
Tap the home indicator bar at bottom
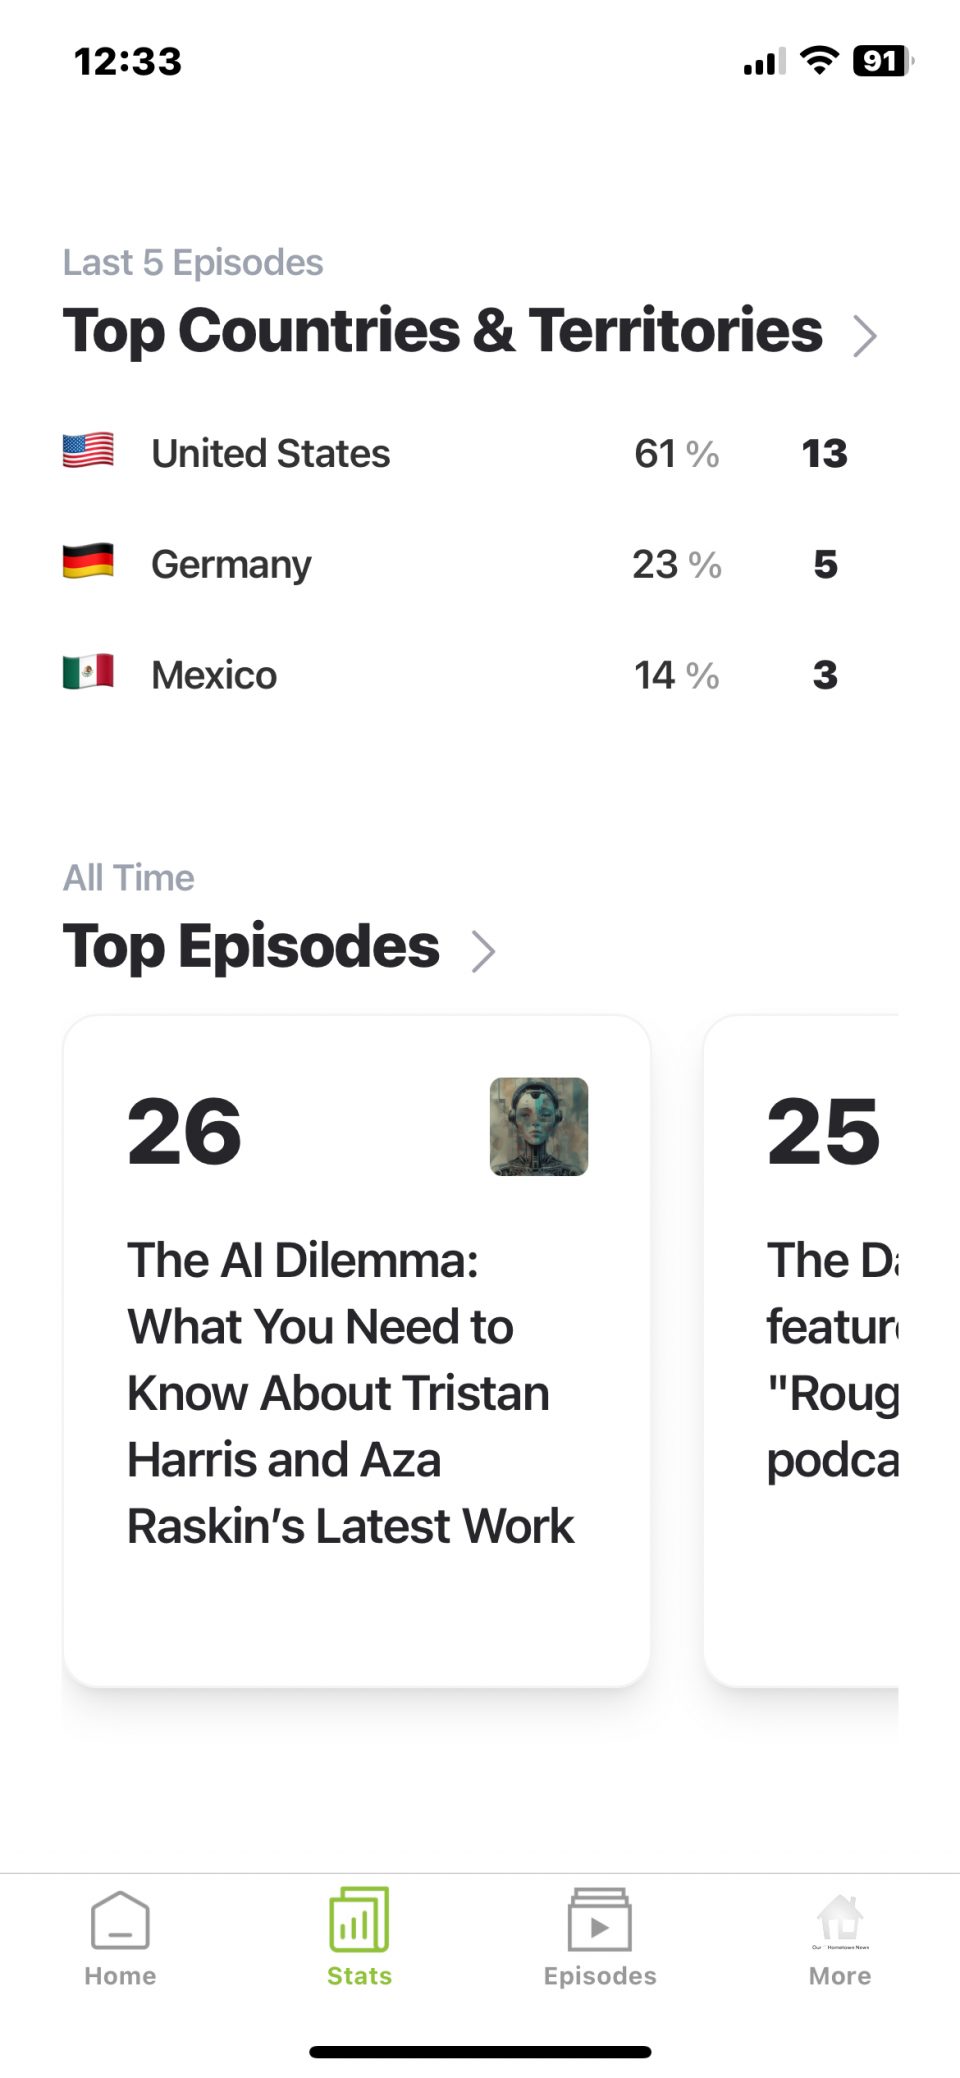pyautogui.click(x=480, y=2049)
